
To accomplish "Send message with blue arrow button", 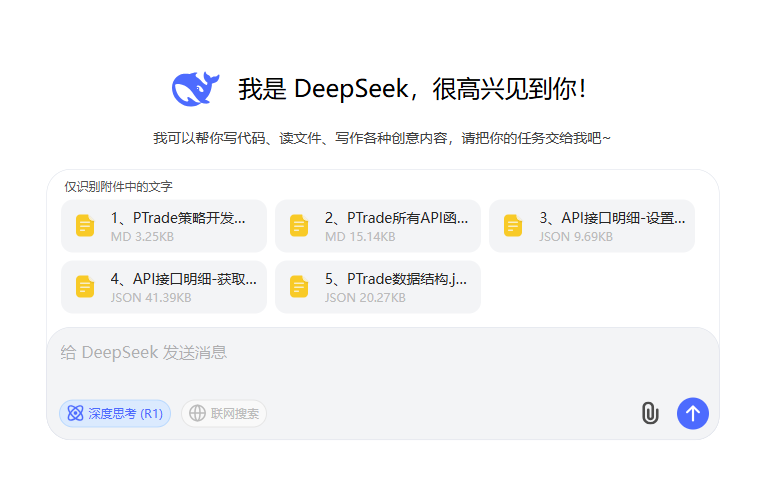I will pyautogui.click(x=693, y=413).
